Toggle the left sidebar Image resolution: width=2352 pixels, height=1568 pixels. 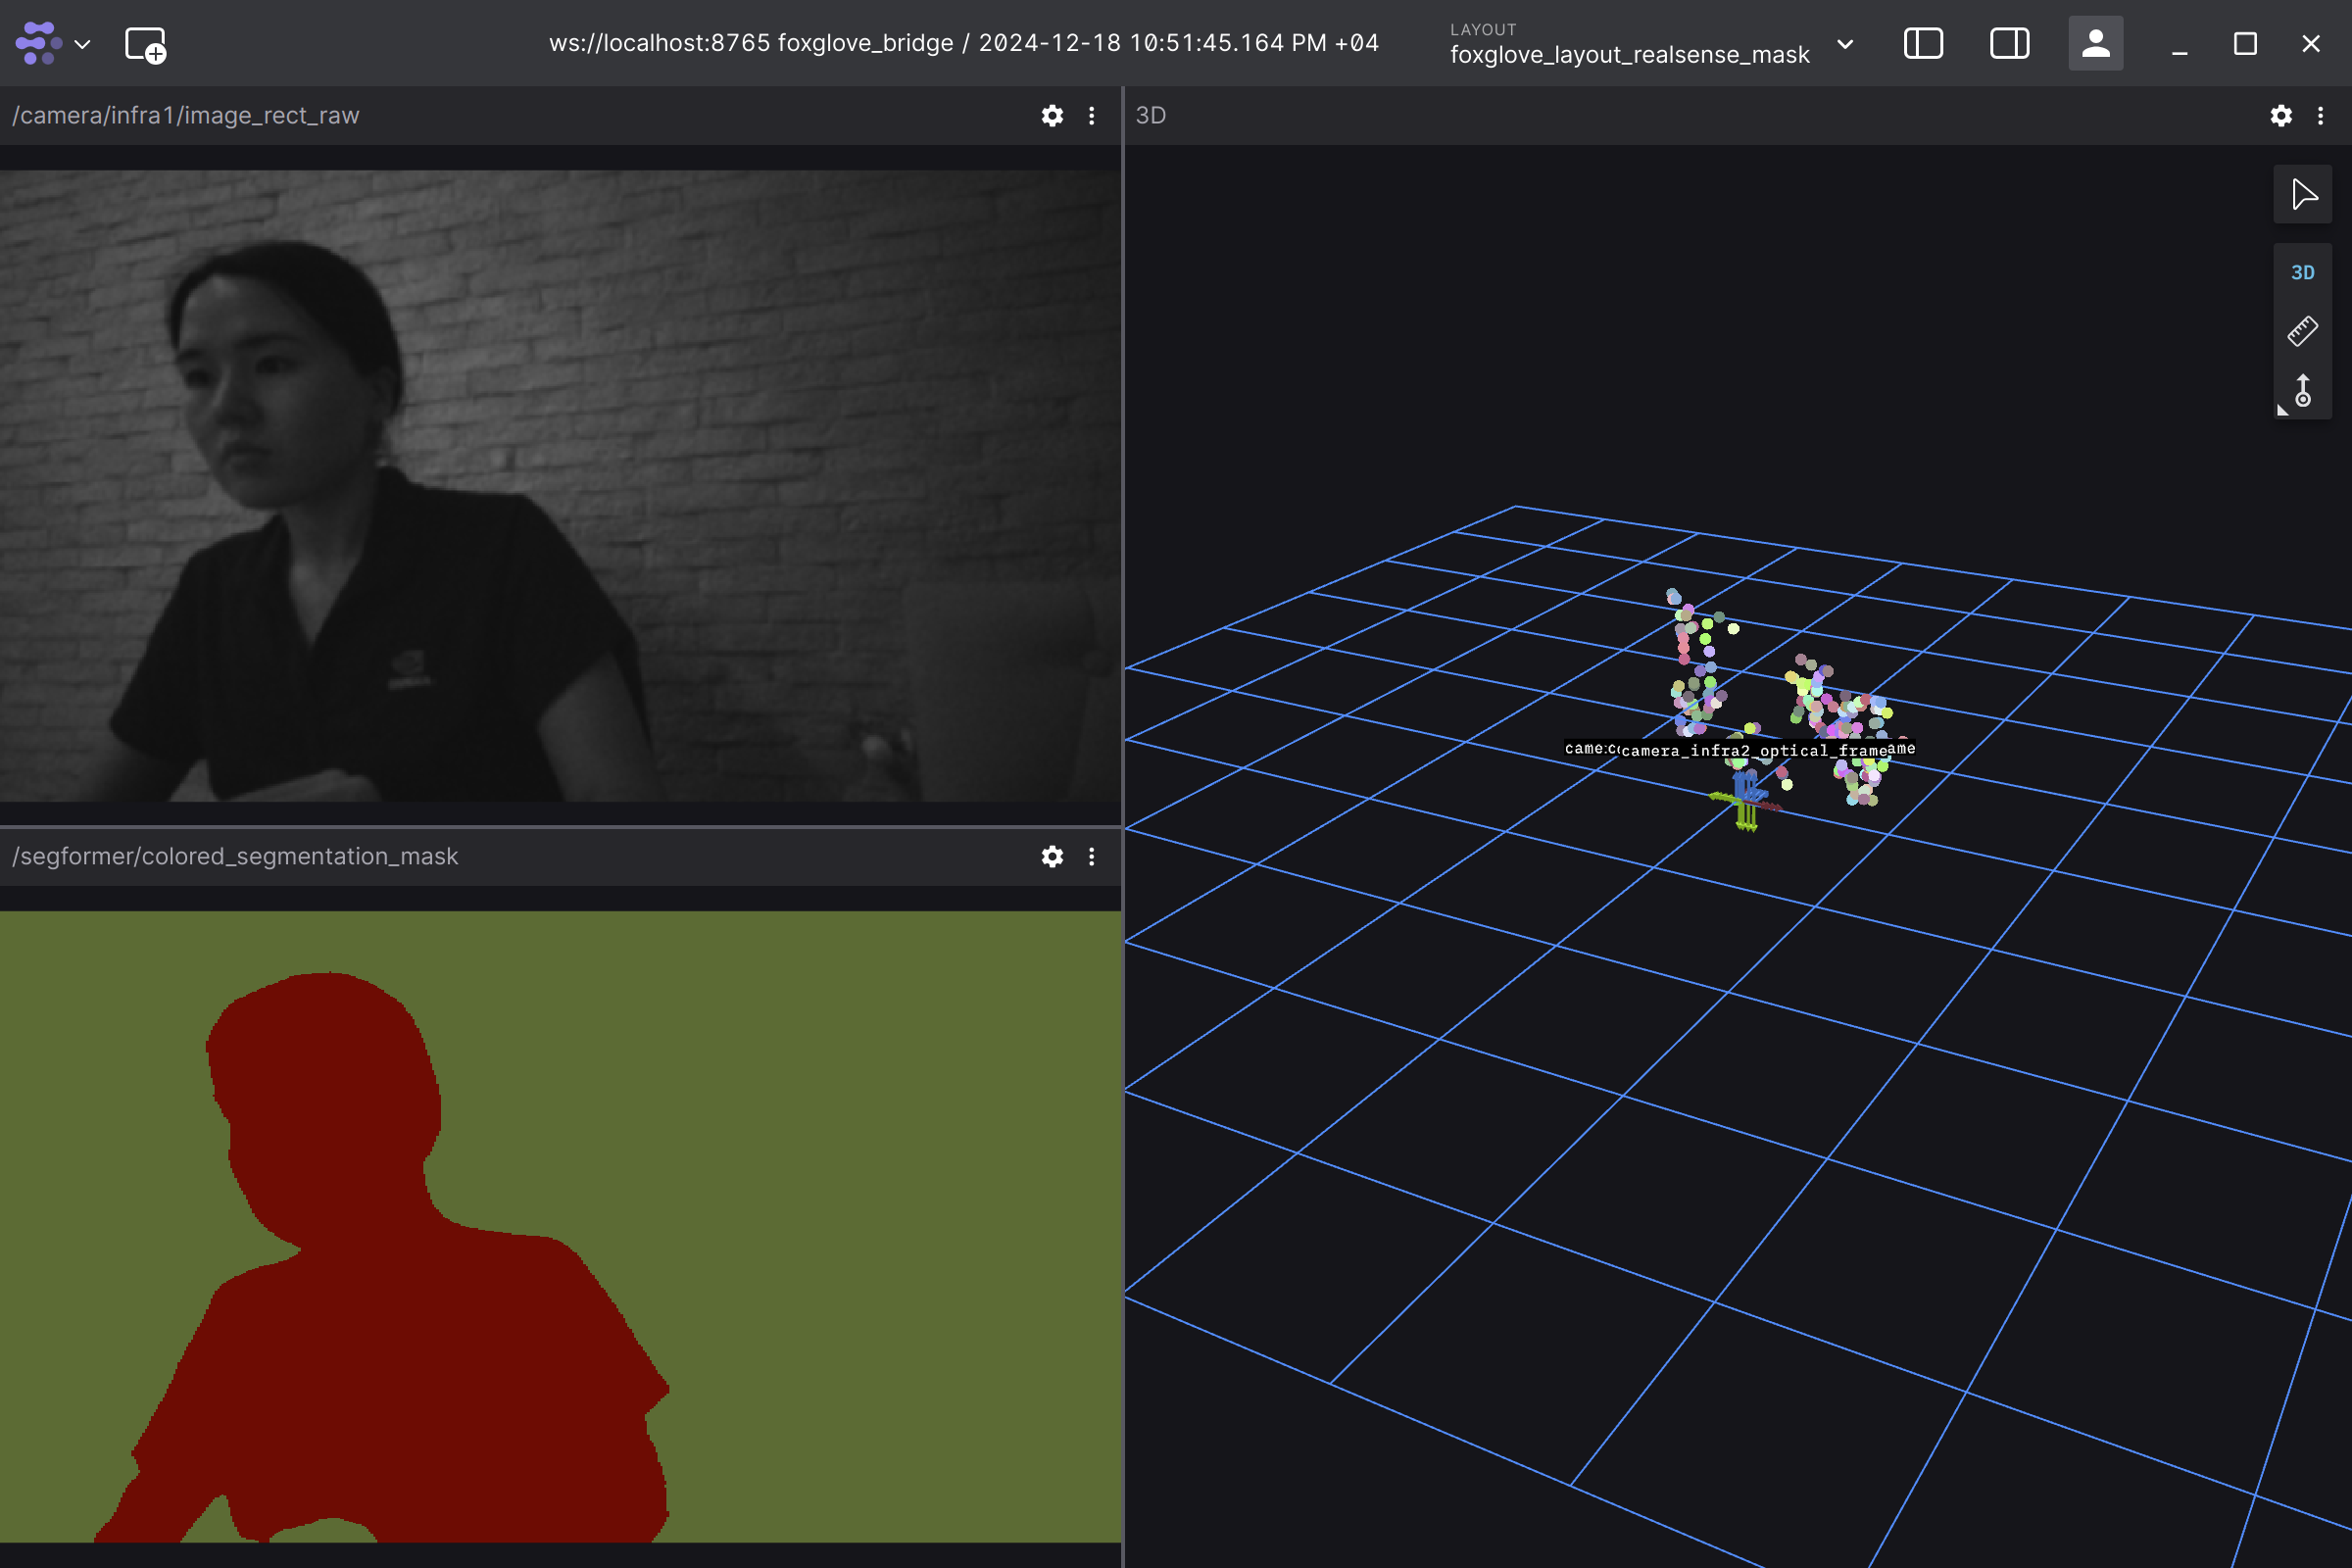[1922, 44]
